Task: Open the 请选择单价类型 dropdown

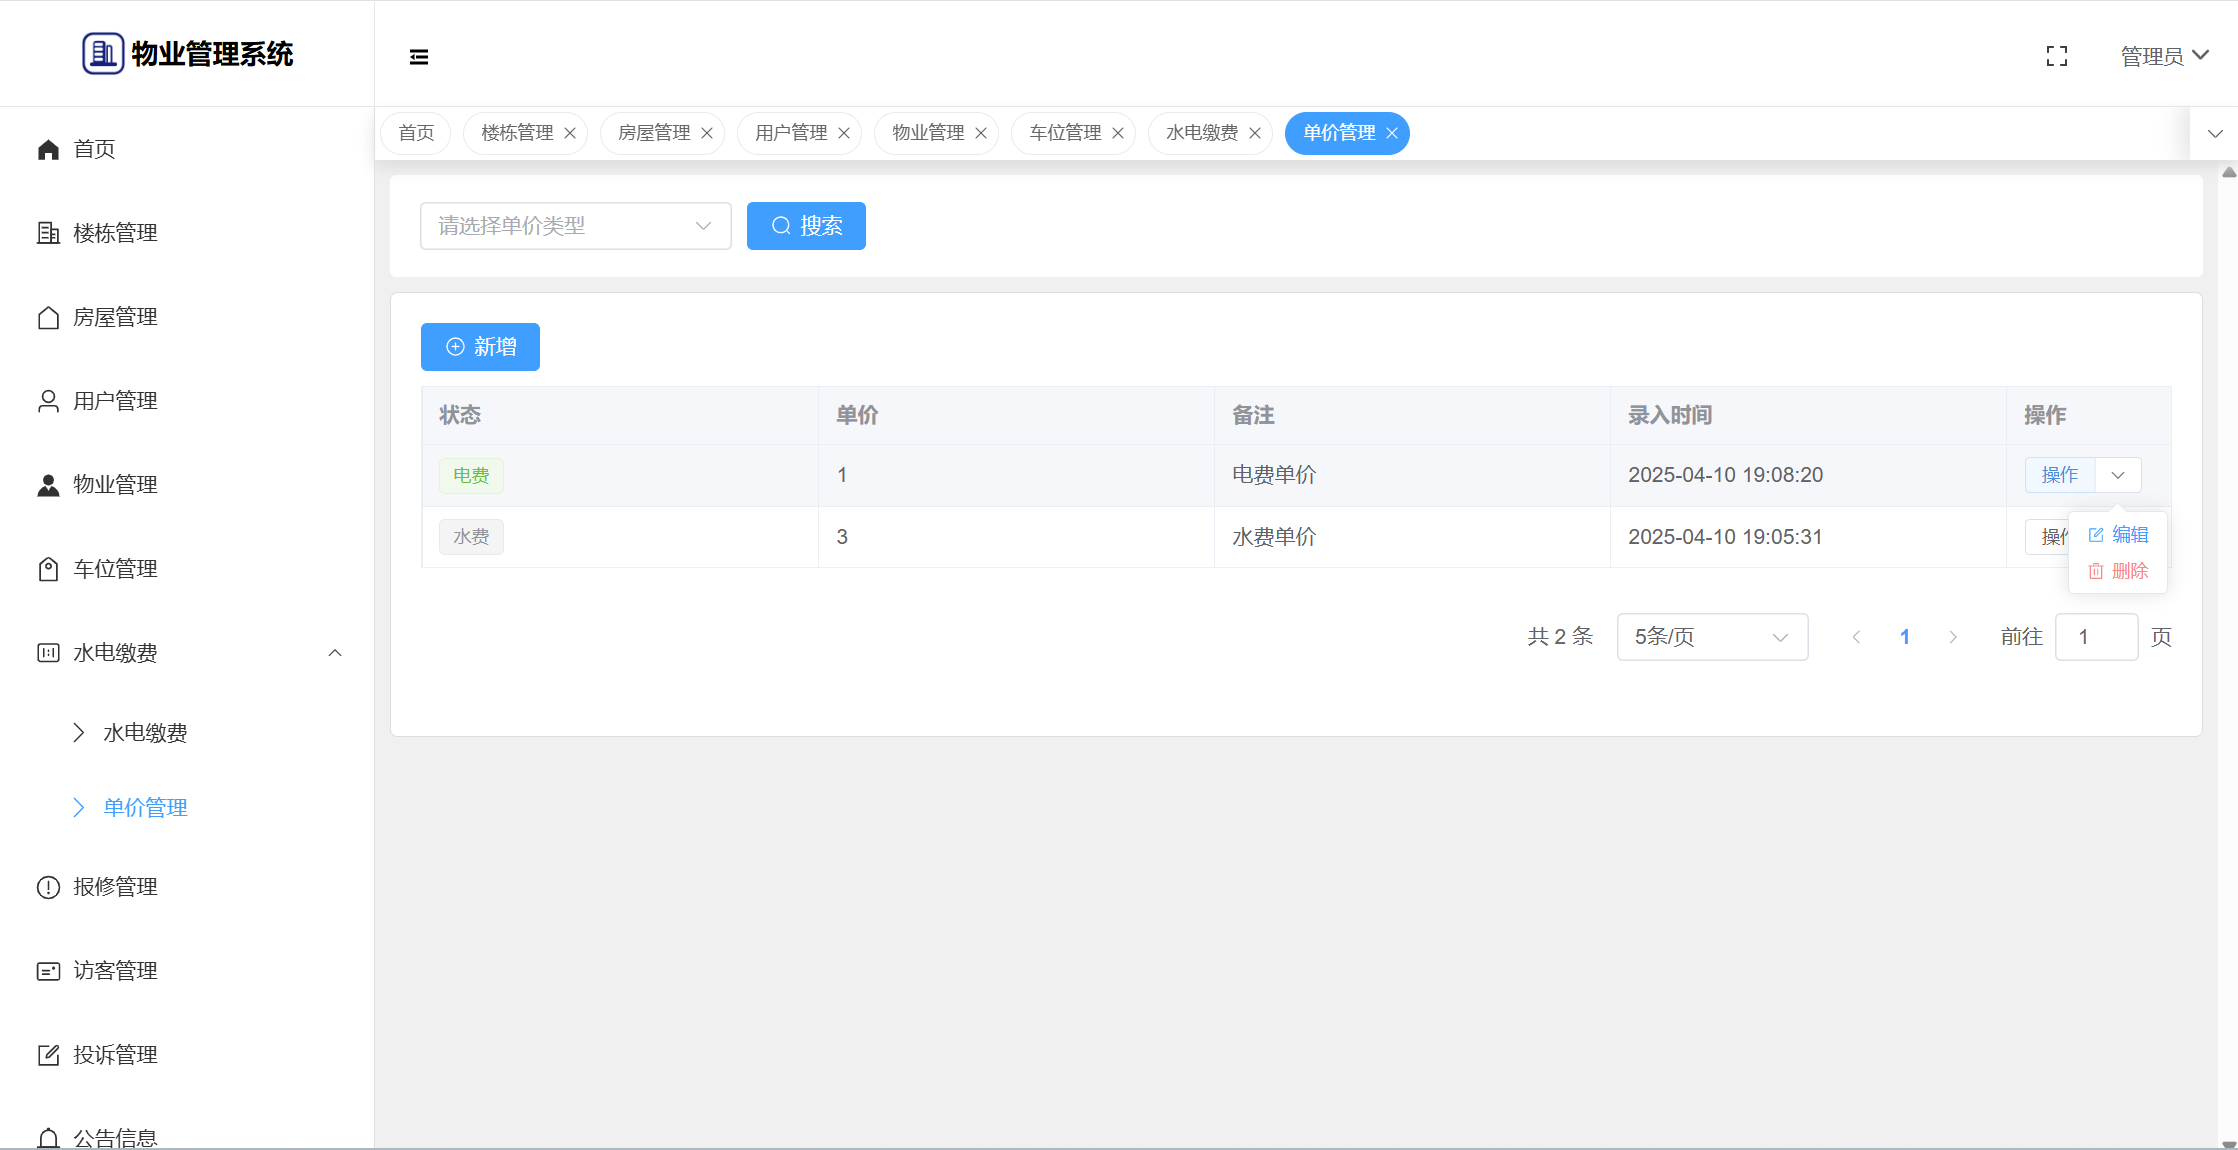Action: coord(575,226)
